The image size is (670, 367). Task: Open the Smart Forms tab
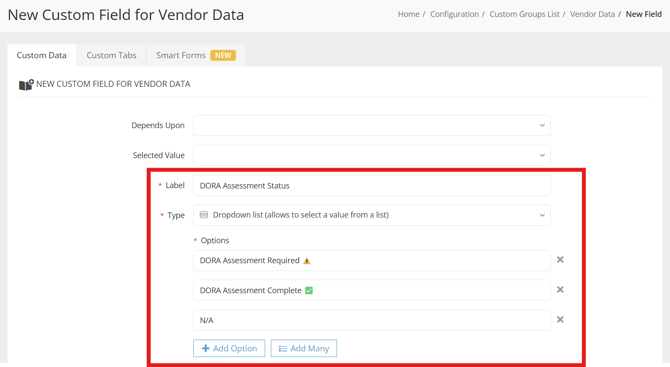coord(196,55)
